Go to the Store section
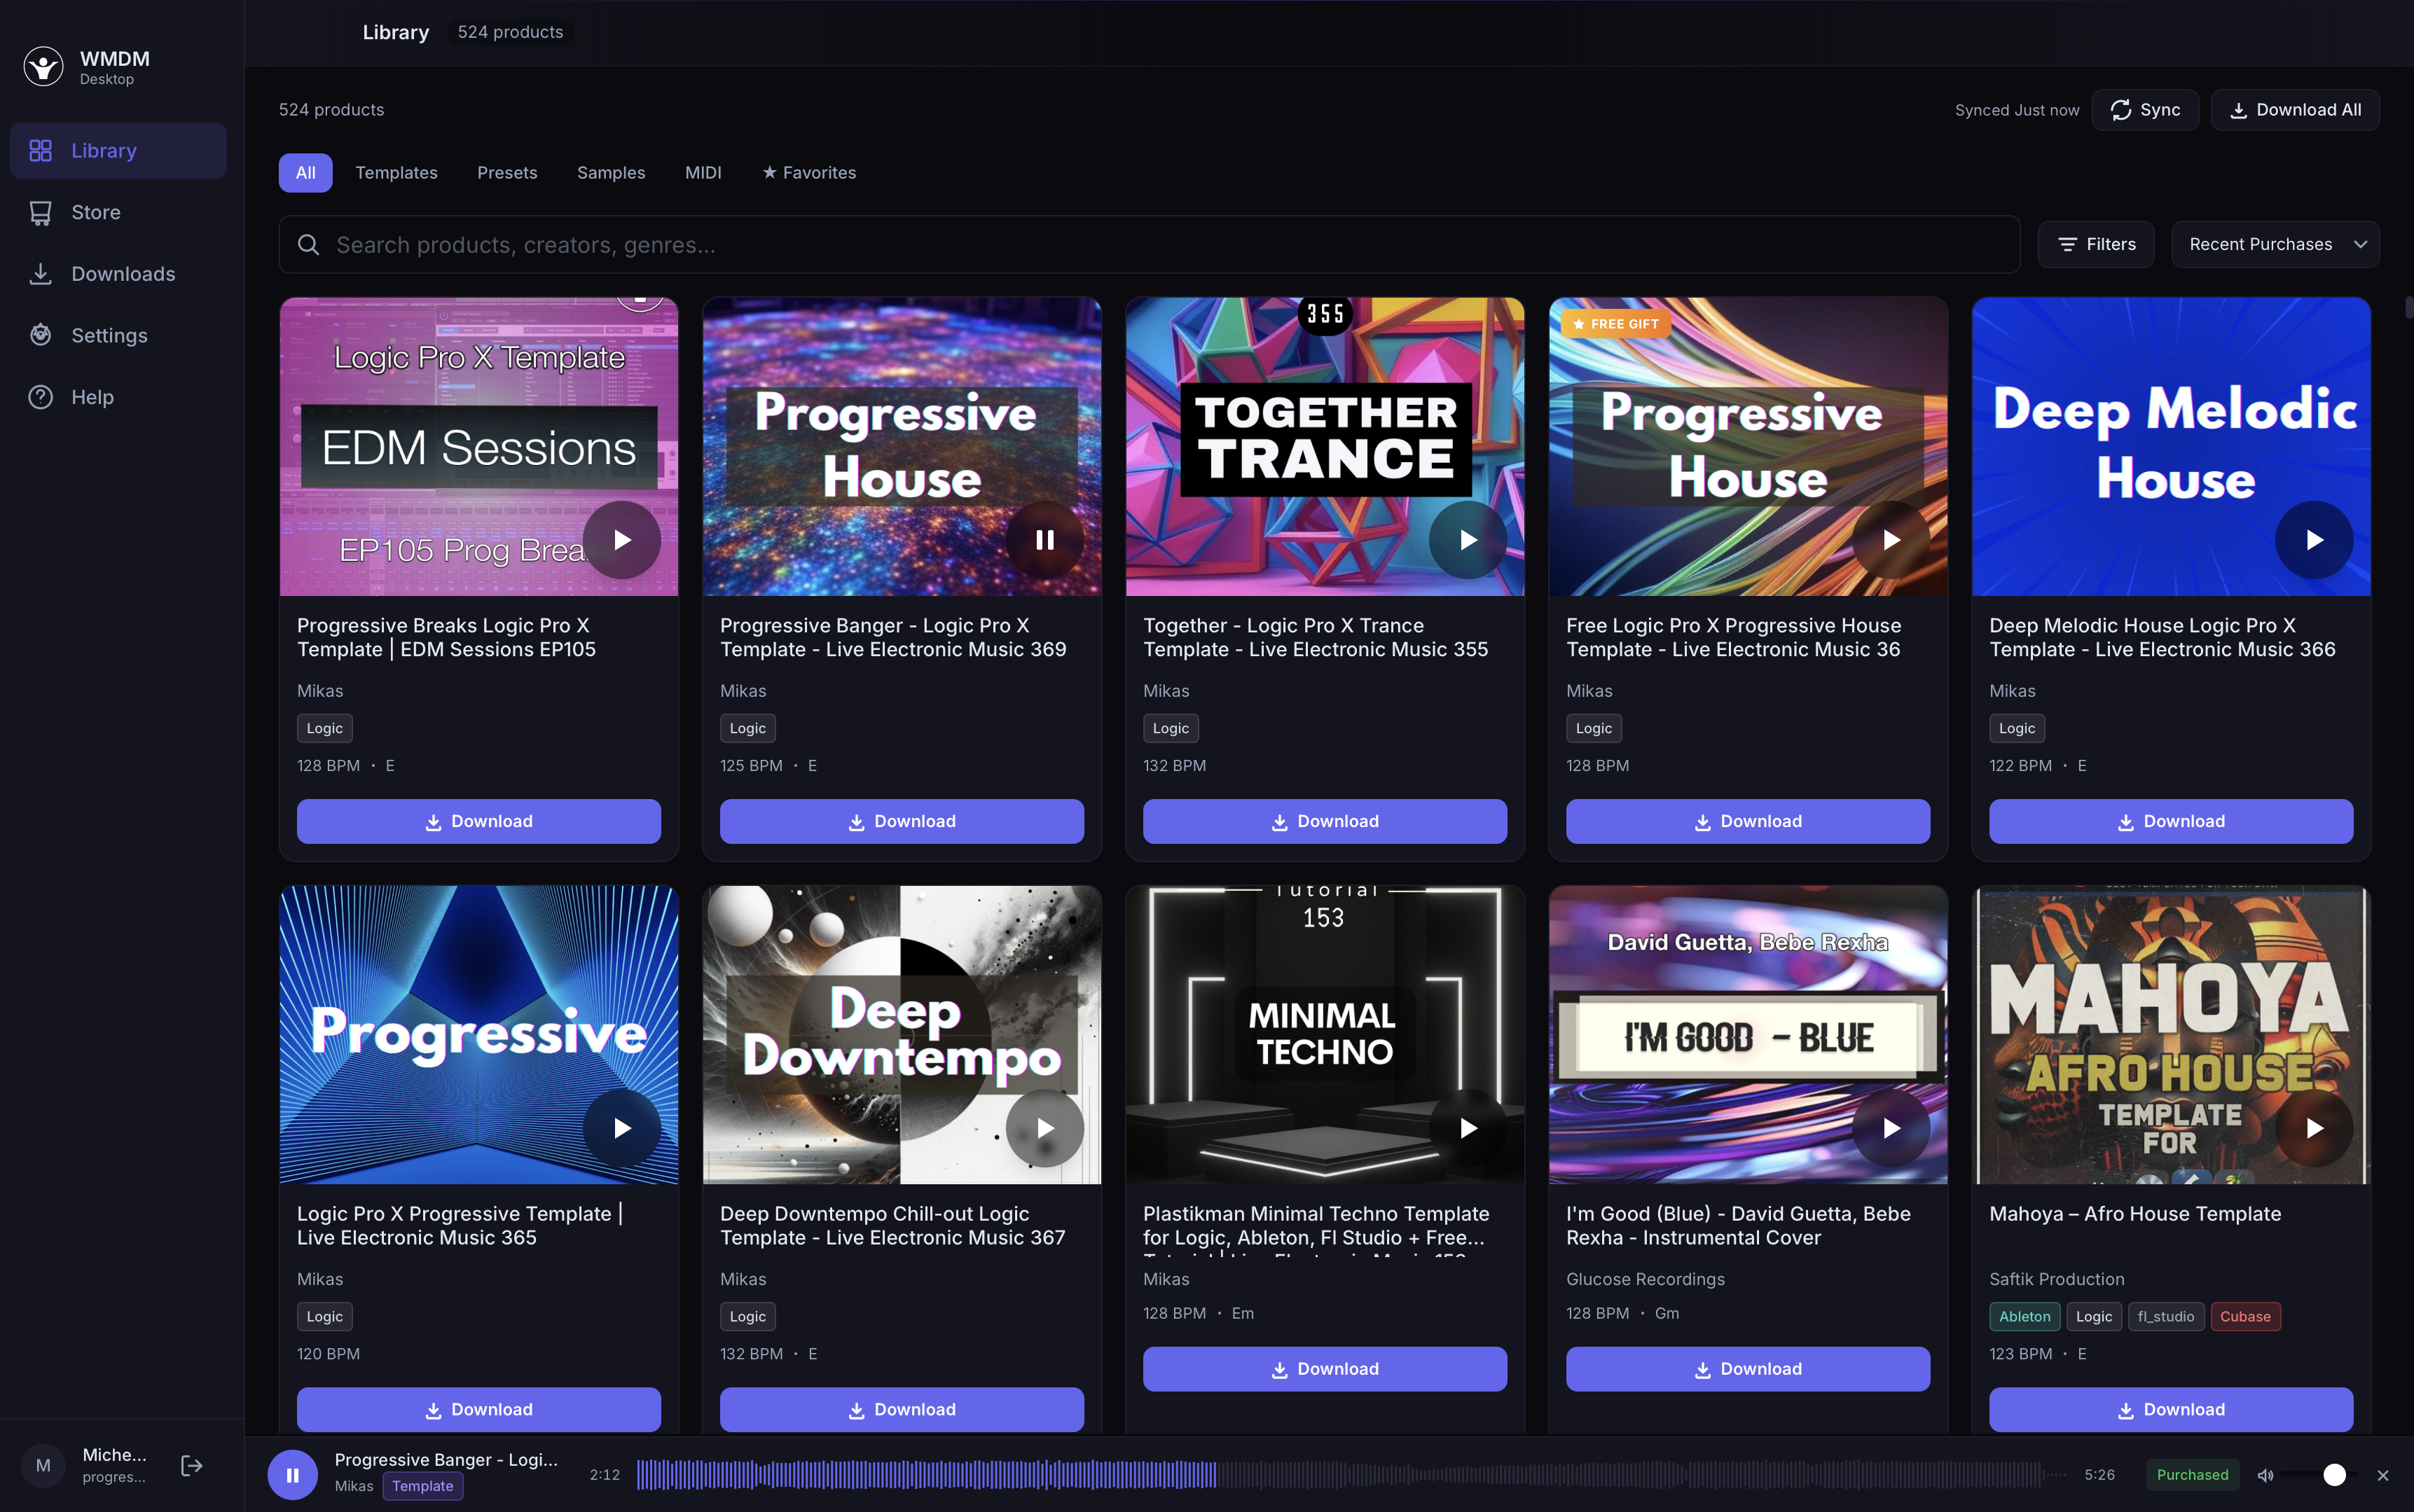 118,212
